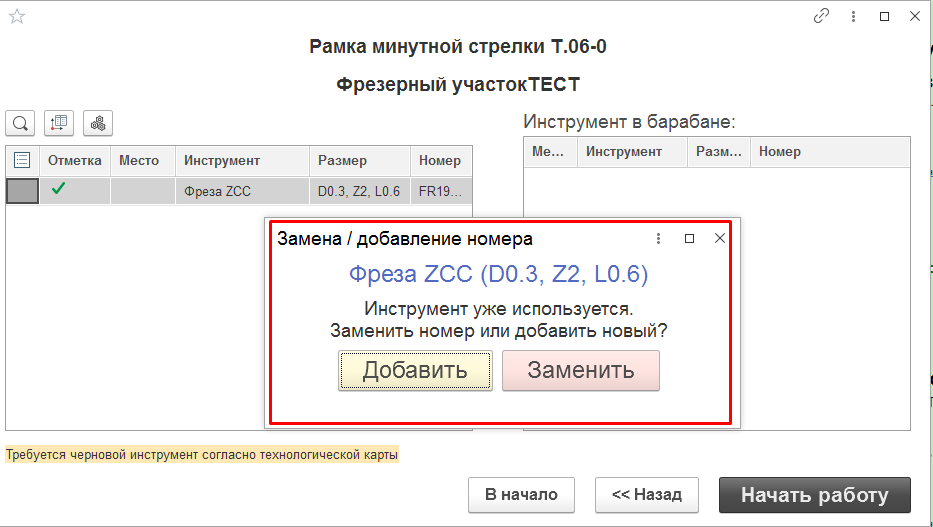Click the technological card layout icon
933x527 pixels.
(59, 123)
